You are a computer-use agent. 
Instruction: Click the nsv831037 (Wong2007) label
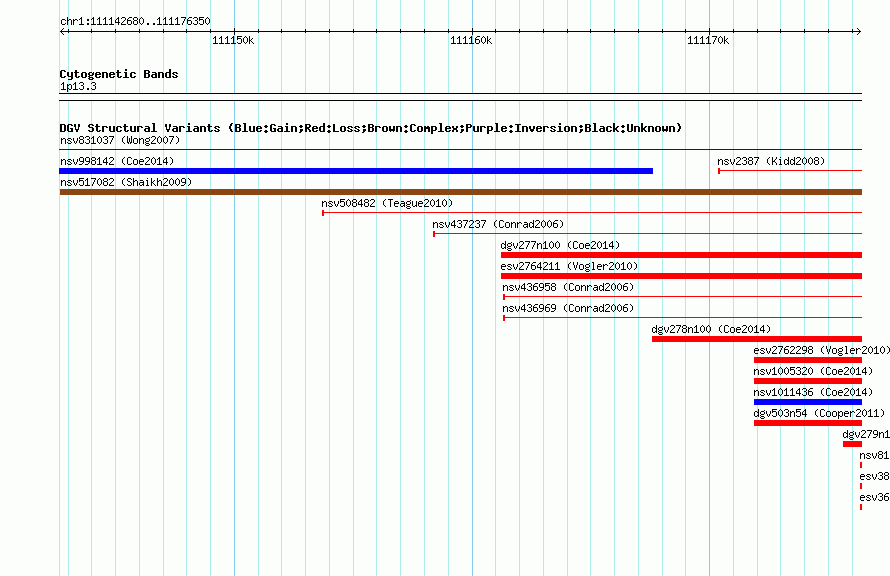120,140
